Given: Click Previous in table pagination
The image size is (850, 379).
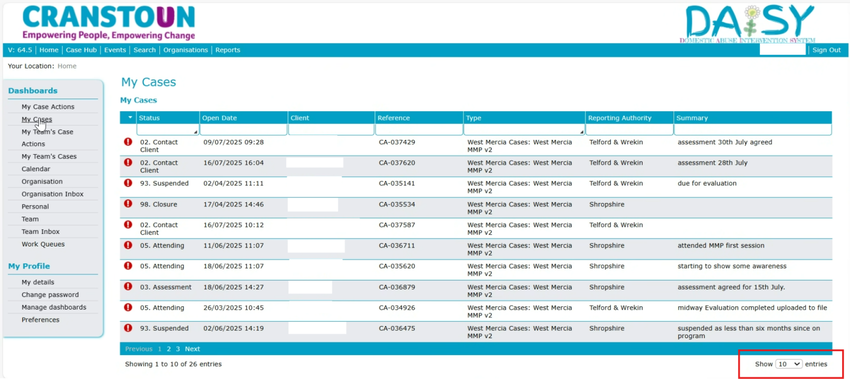Looking at the screenshot, I should point(139,349).
